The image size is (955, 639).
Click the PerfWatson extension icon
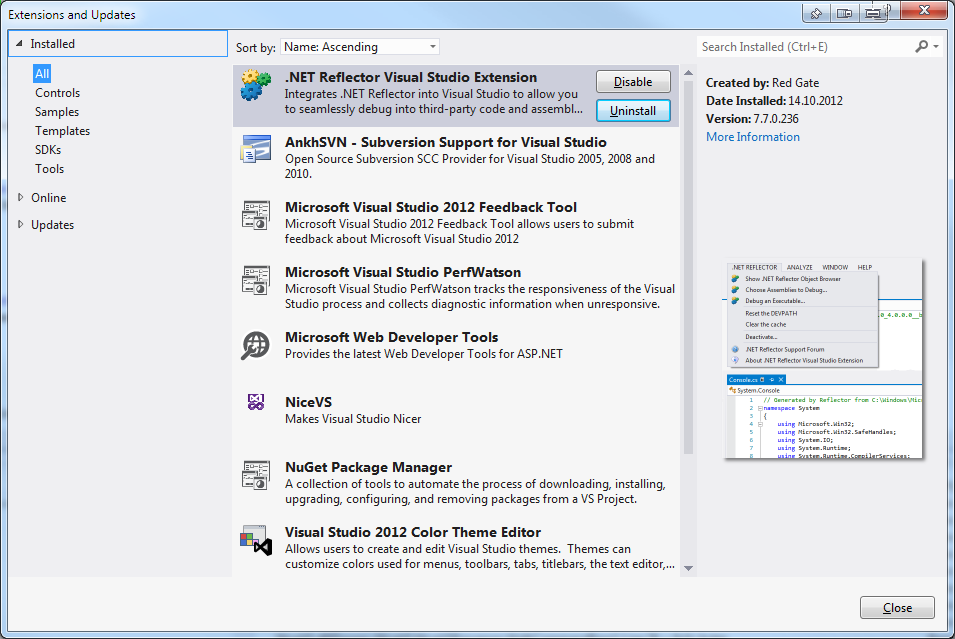[256, 281]
